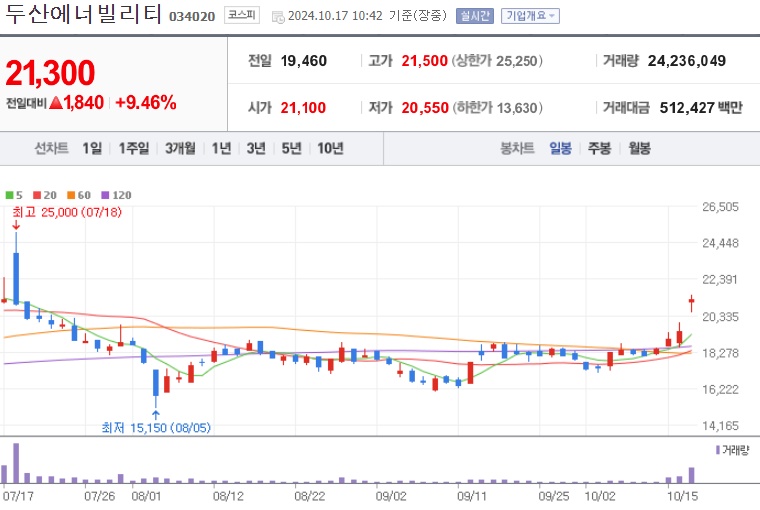760x510 pixels.
Task: Click the 09/11 date axis label
Action: tap(472, 496)
